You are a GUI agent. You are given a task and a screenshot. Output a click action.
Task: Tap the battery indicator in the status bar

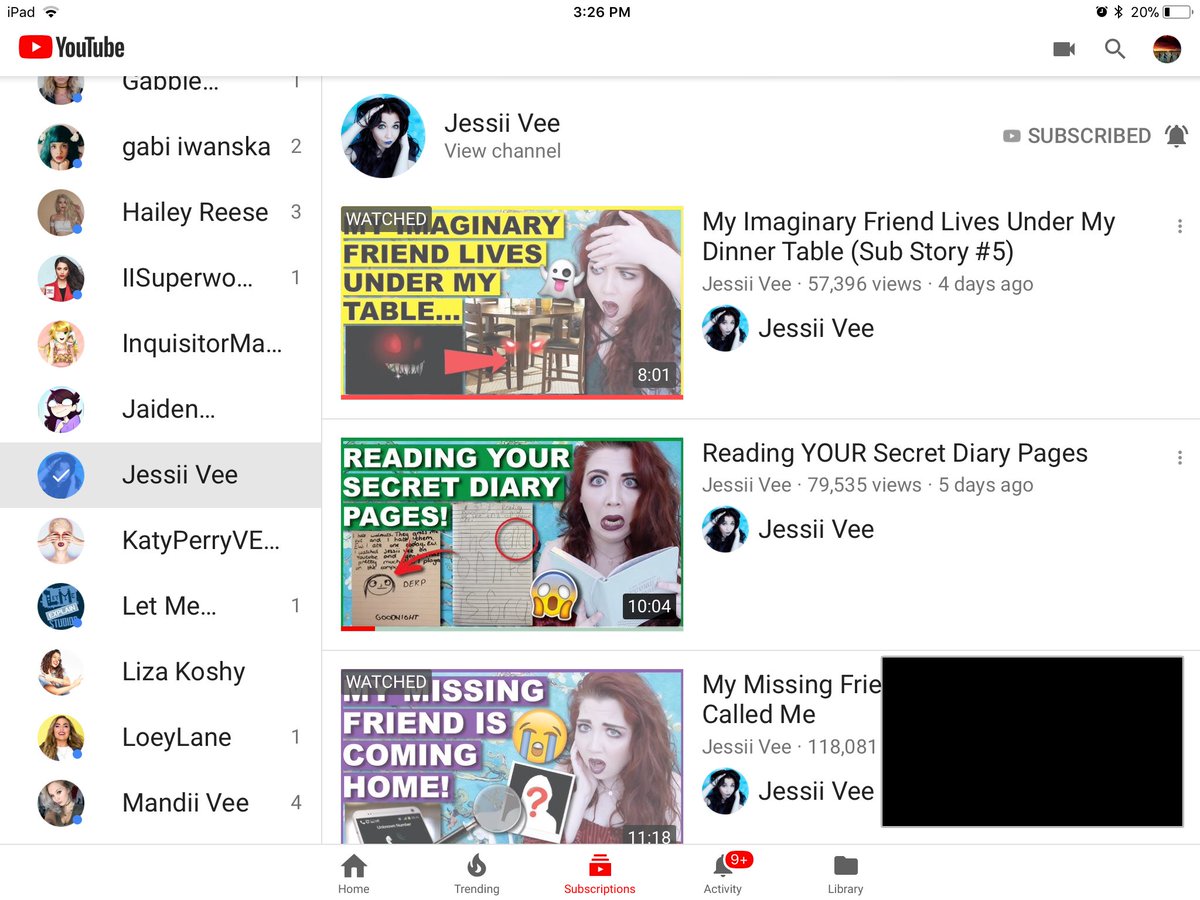click(1177, 12)
